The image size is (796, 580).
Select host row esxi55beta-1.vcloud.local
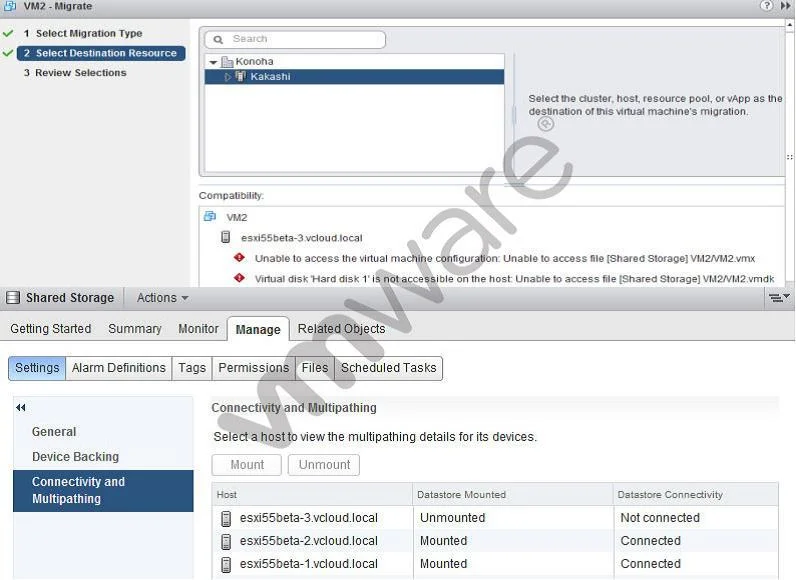click(x=495, y=564)
